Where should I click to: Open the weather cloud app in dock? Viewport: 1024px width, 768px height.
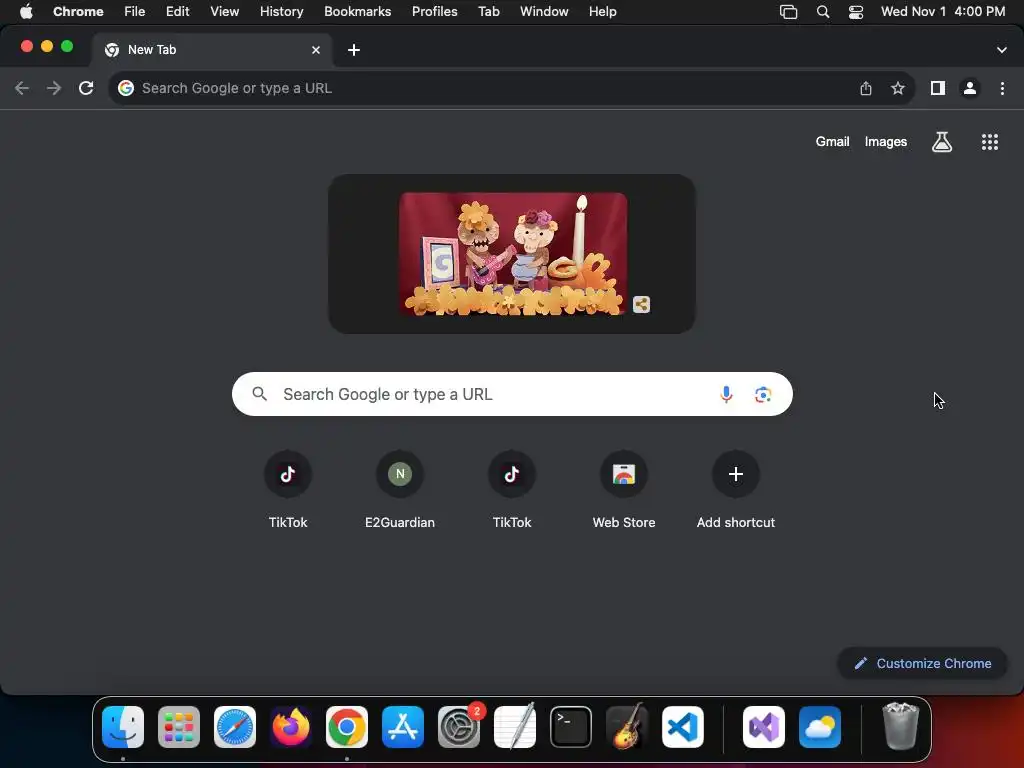click(x=820, y=727)
